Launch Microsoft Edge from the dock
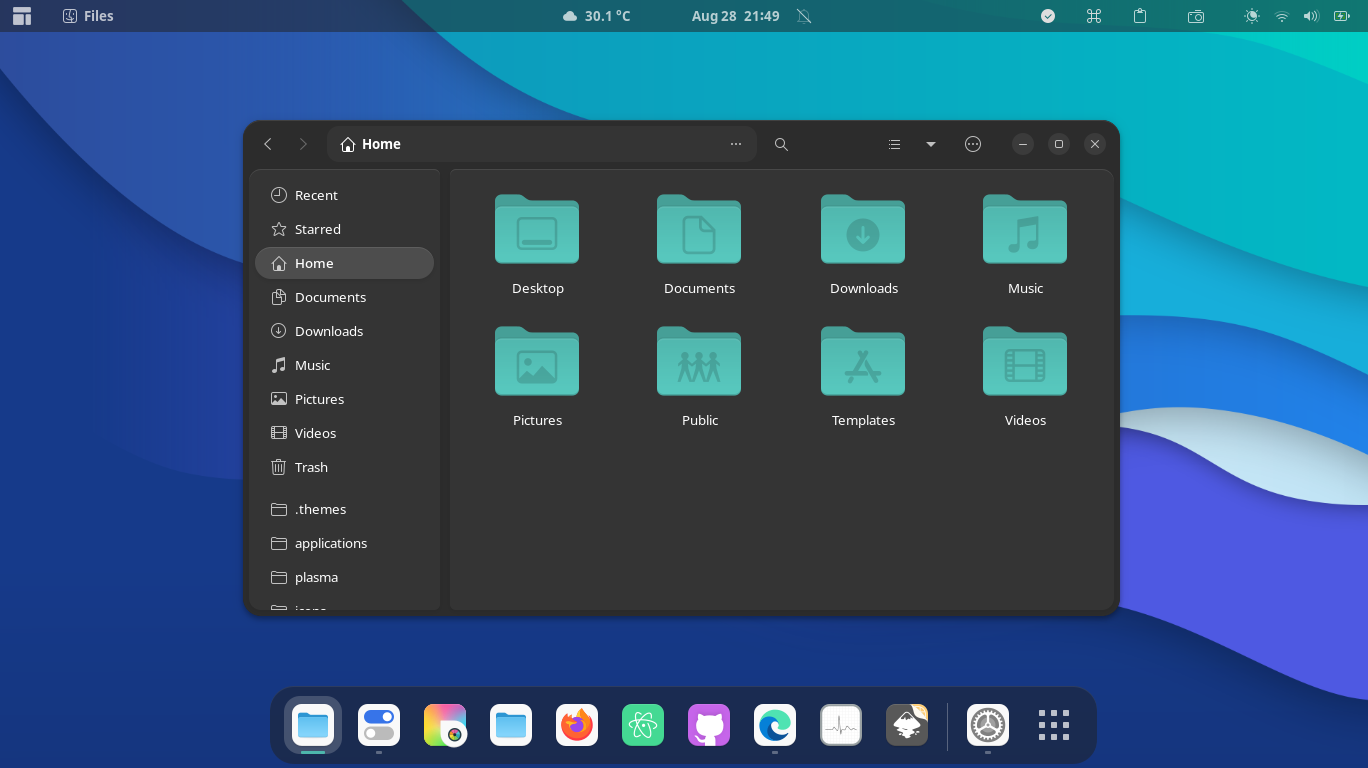1368x768 pixels. (x=775, y=725)
